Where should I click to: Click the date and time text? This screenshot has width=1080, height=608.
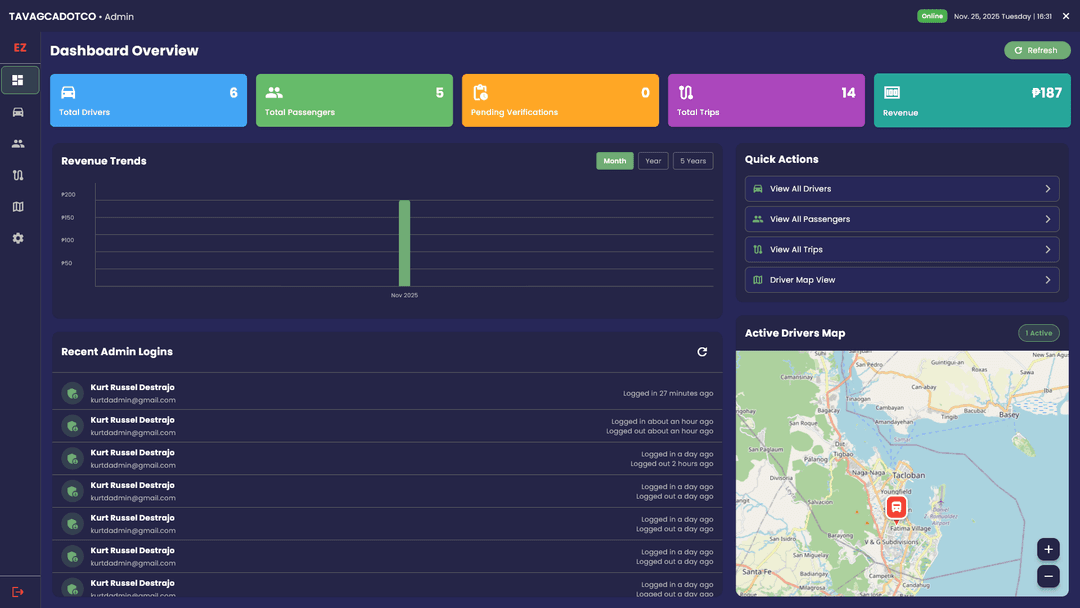point(1003,16)
